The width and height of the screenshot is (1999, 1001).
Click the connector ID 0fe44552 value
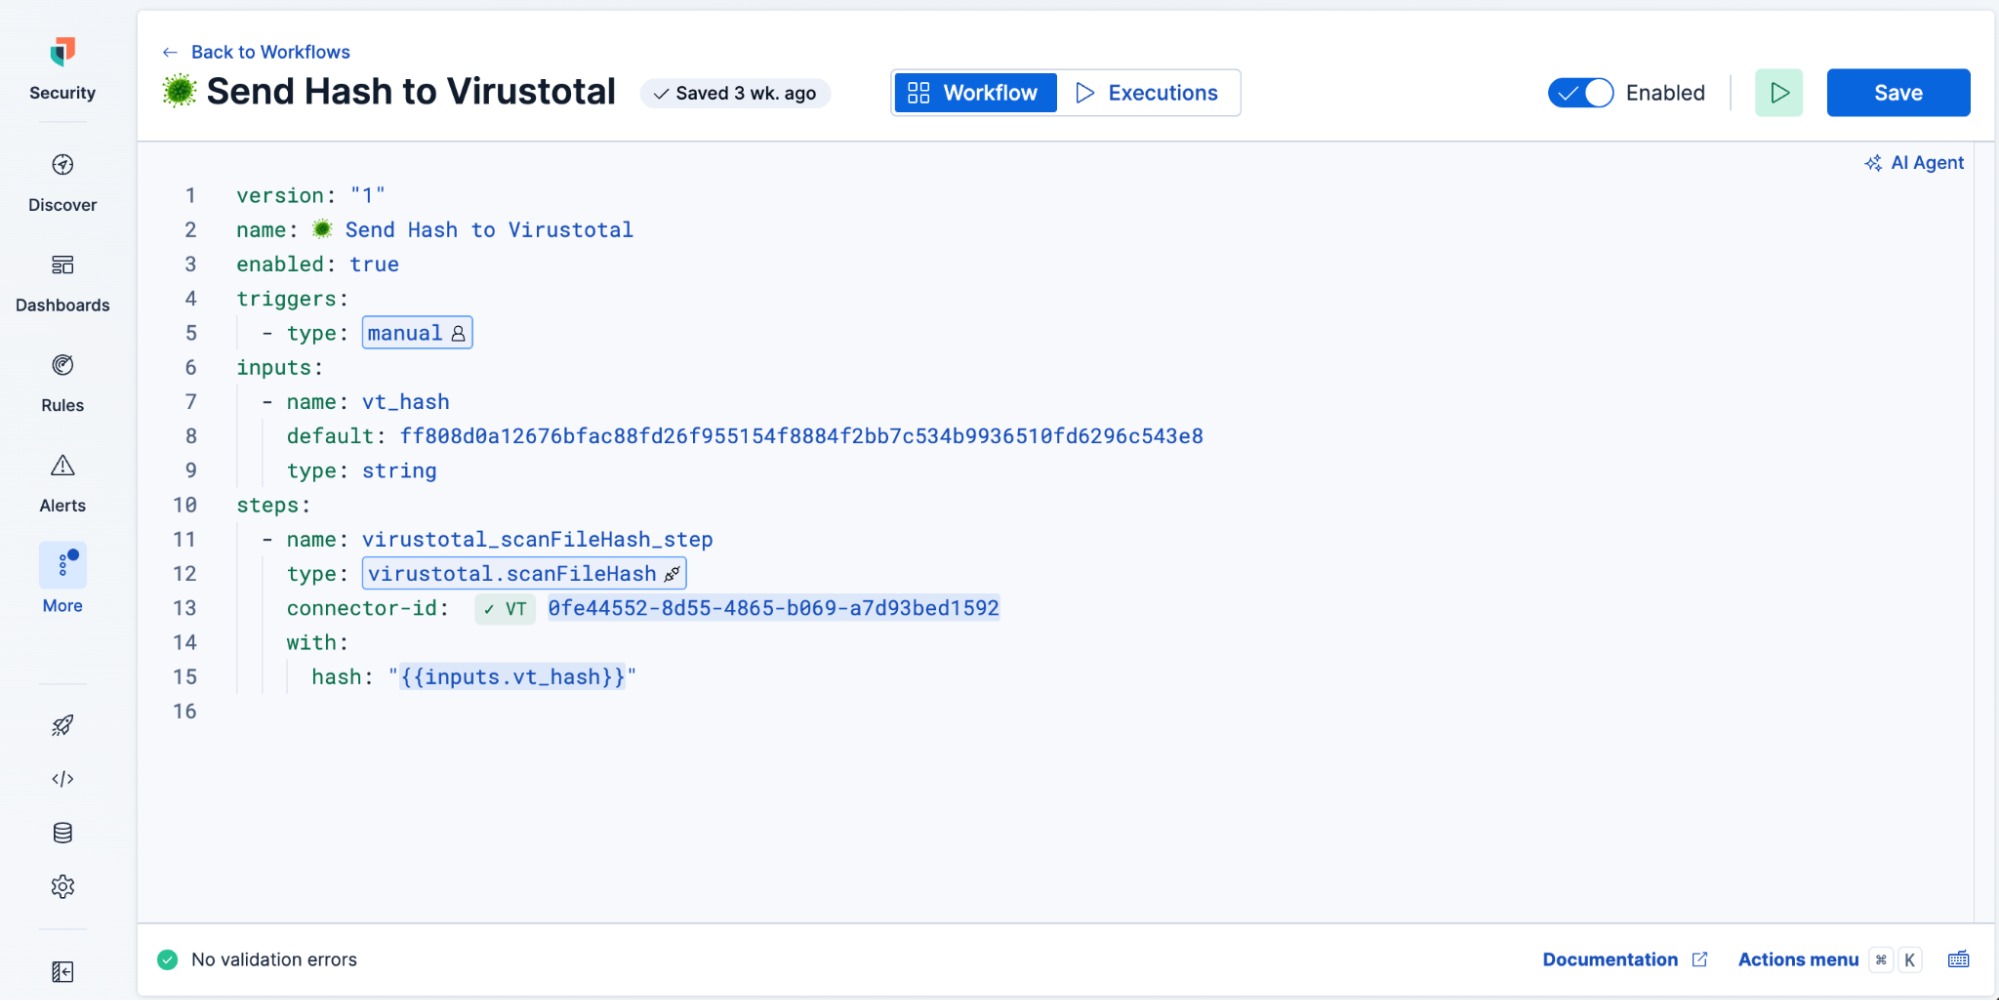click(x=773, y=609)
